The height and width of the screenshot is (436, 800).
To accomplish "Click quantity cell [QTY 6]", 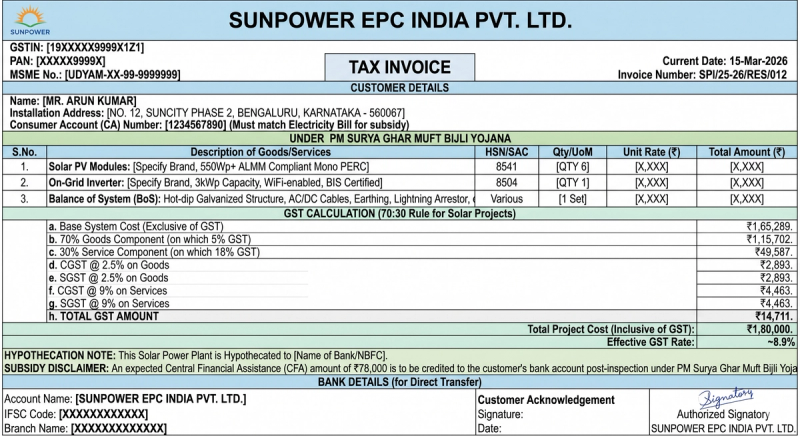I will click(x=572, y=167).
